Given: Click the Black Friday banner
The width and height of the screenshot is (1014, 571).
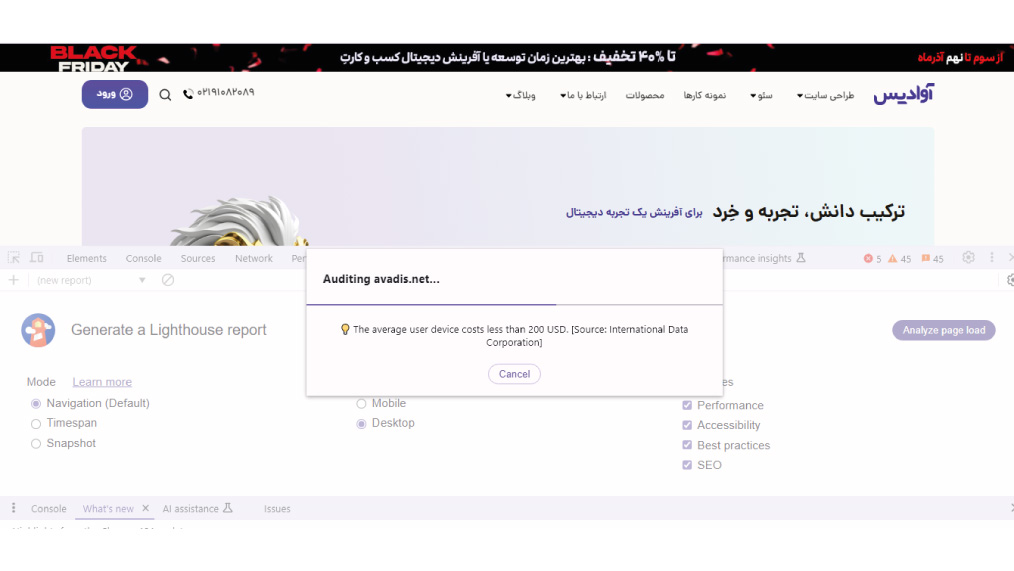Looking at the screenshot, I should point(507,58).
